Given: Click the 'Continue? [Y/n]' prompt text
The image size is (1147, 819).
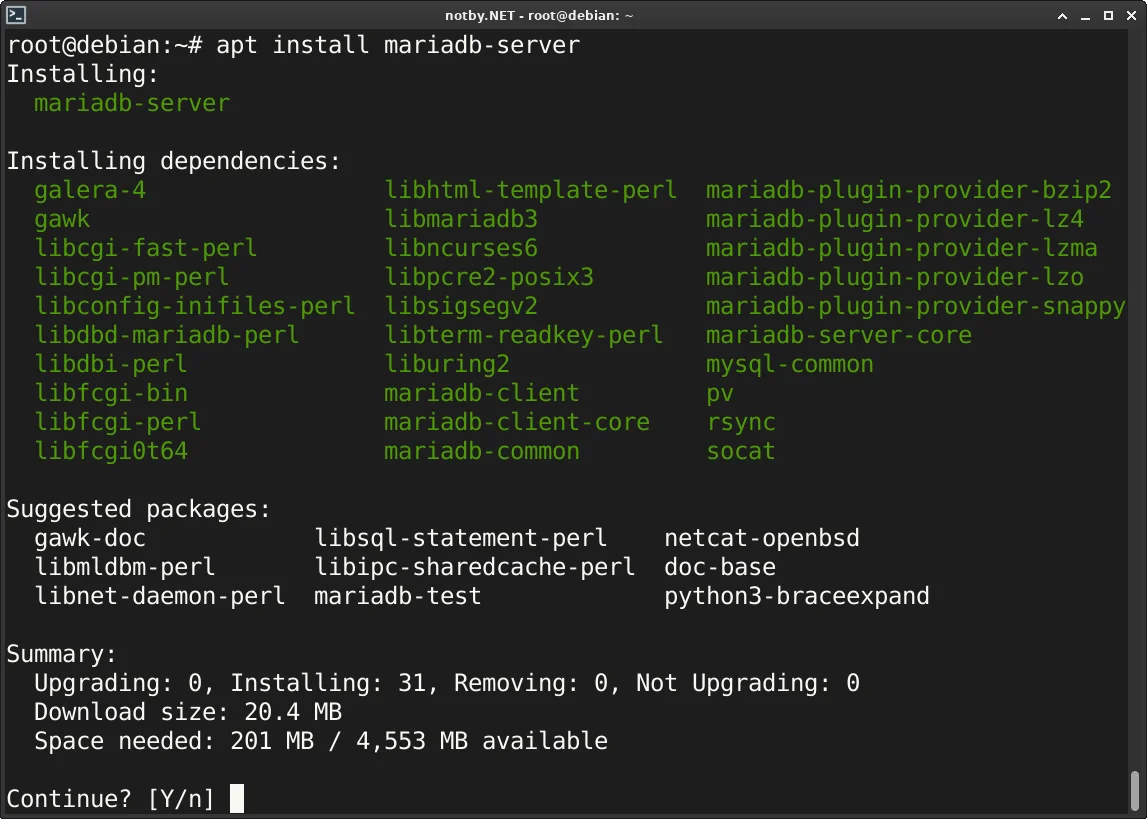Looking at the screenshot, I should (x=111, y=799).
